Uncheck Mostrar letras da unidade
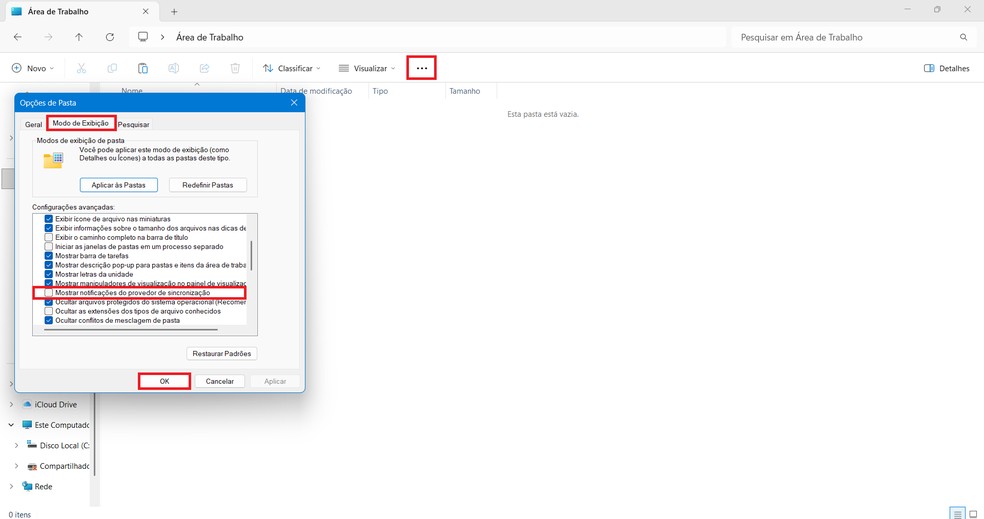The image size is (984, 519). pos(49,274)
